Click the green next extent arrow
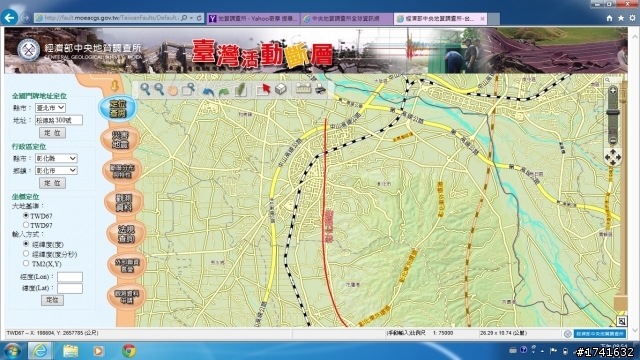This screenshot has width=640, height=360. tap(224, 91)
